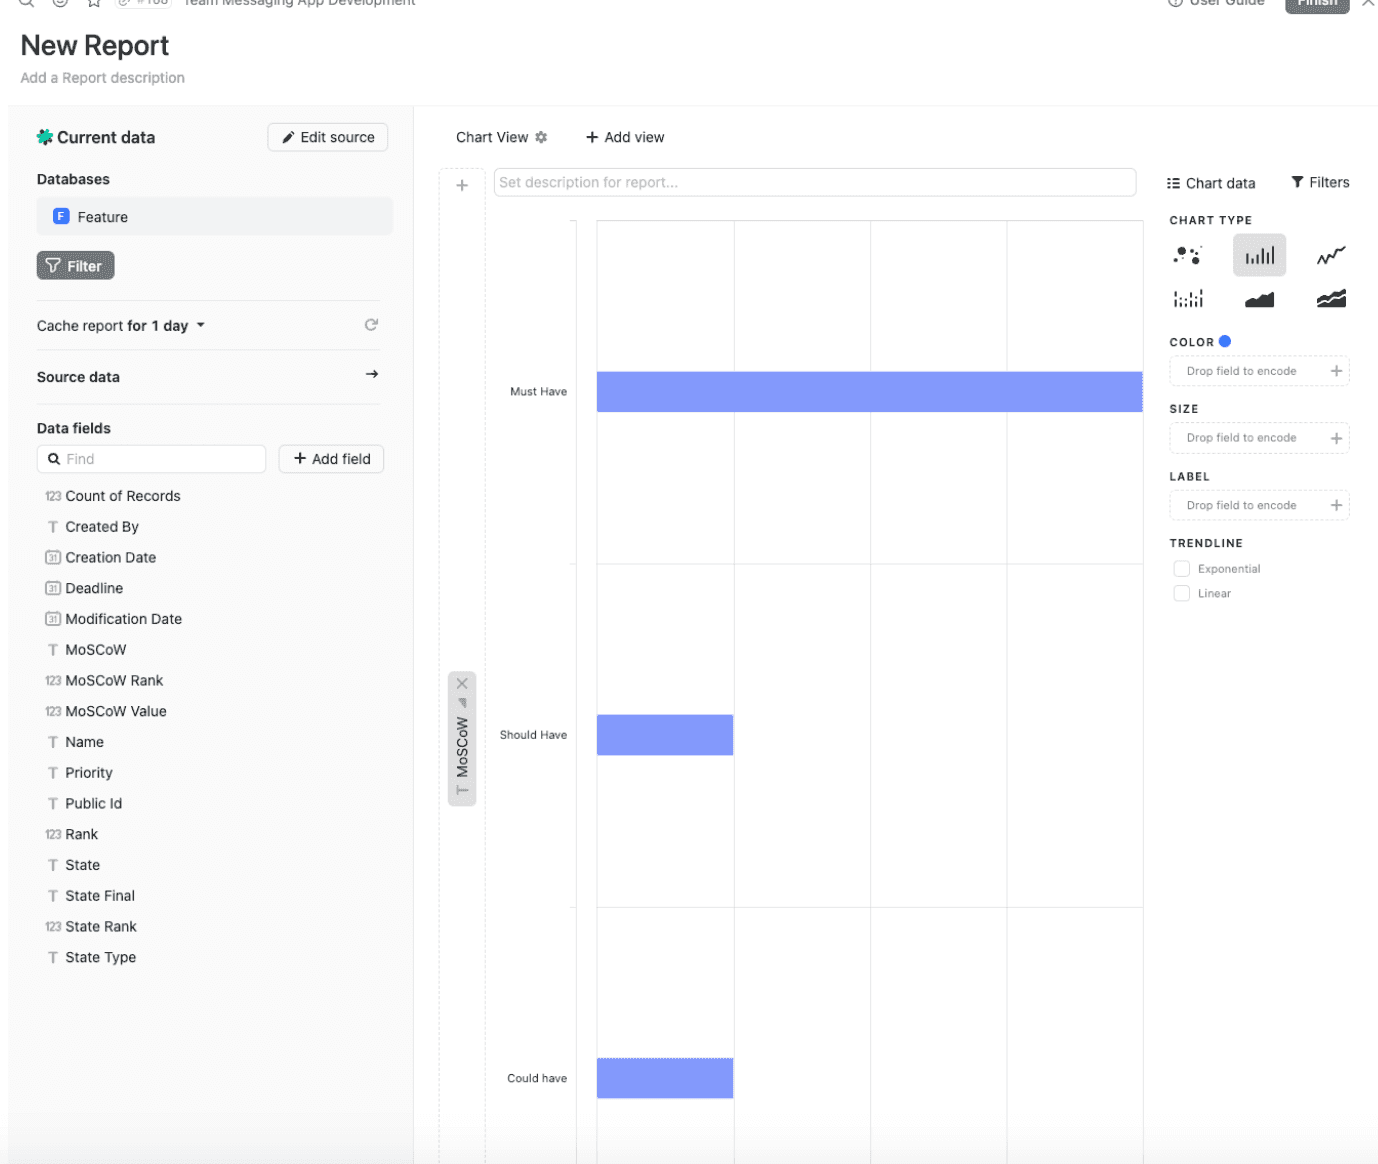
Task: Enable the Linear trendline
Action: [x=1181, y=593]
